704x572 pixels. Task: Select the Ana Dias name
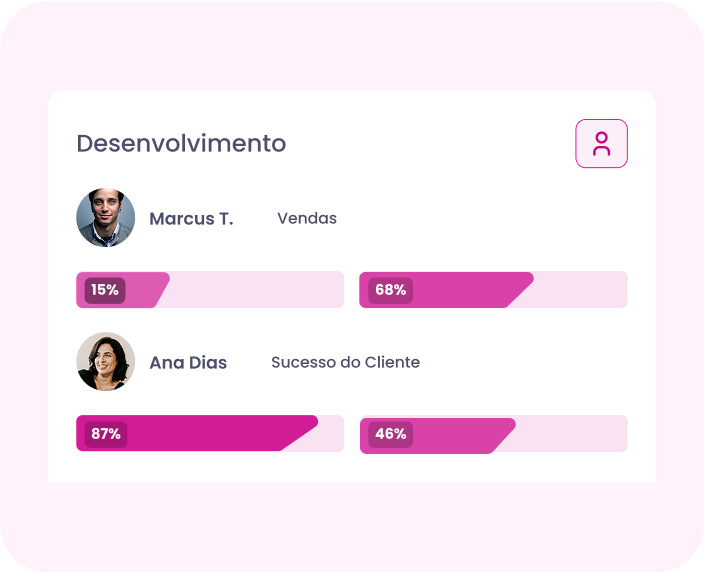click(188, 363)
